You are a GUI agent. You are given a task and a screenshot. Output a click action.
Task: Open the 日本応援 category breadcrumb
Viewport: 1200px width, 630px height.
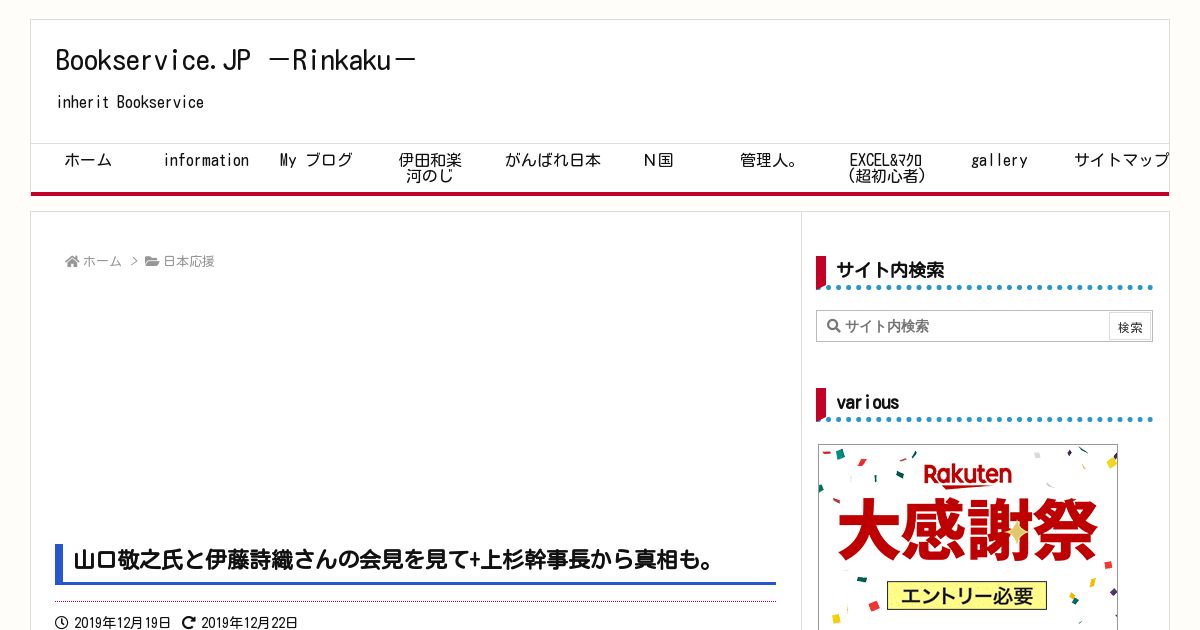189,261
